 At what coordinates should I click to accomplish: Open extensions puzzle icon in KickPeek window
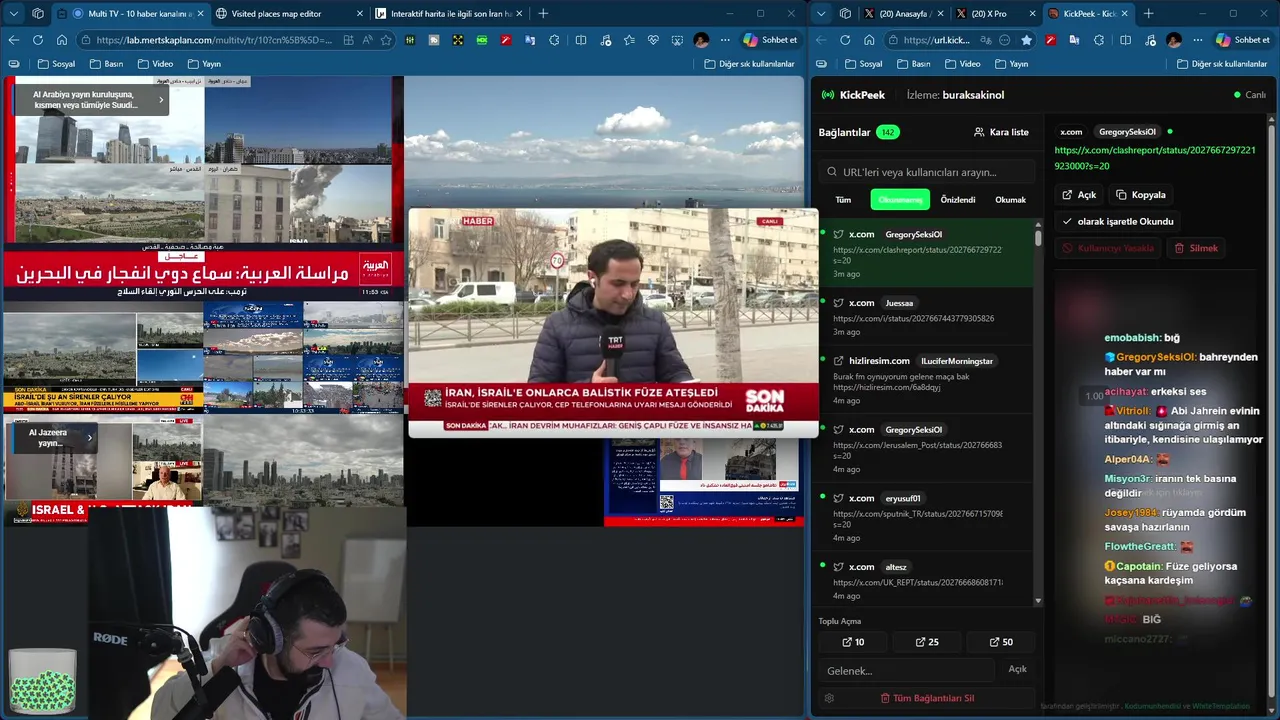tap(1100, 40)
